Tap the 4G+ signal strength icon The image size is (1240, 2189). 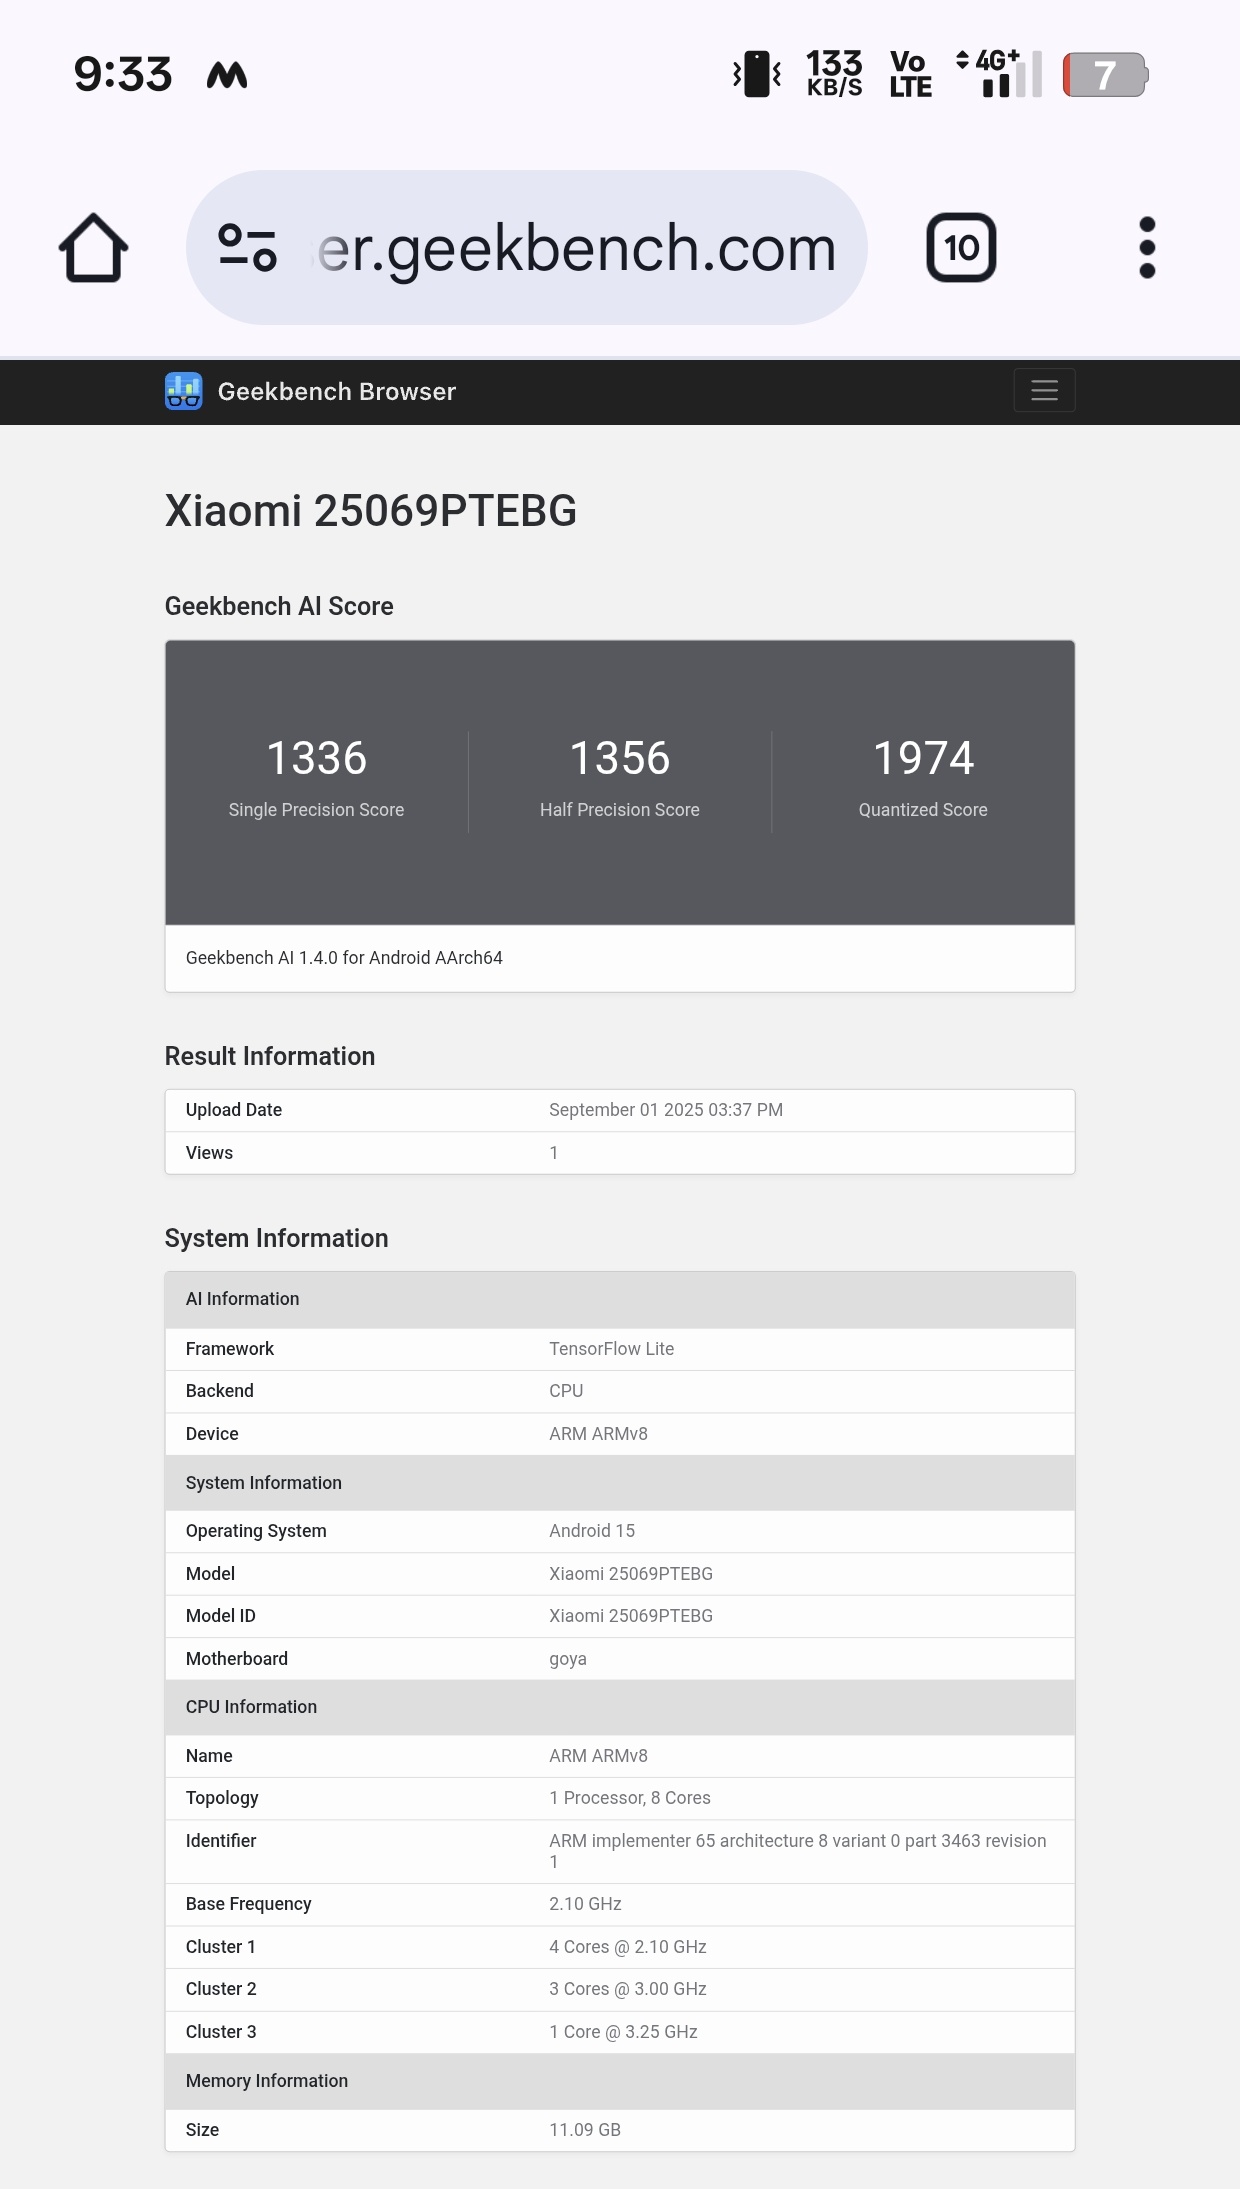click(x=998, y=75)
